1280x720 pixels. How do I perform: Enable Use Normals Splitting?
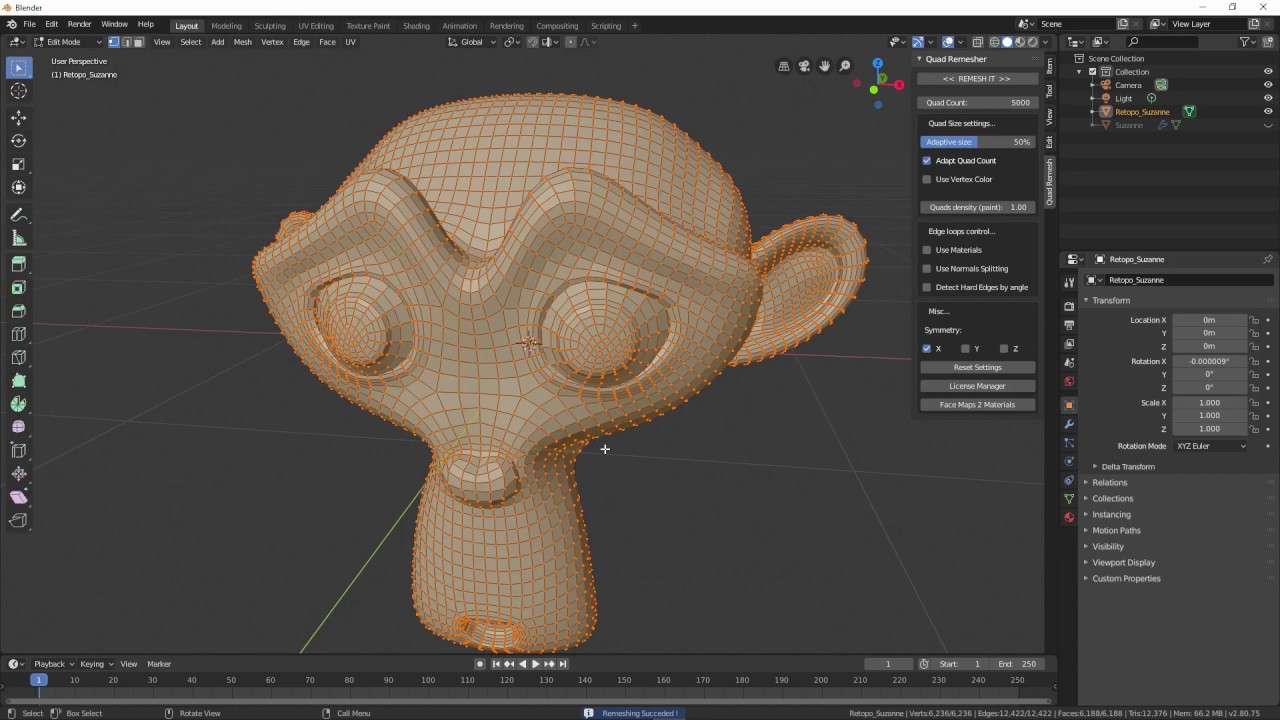[x=927, y=268]
